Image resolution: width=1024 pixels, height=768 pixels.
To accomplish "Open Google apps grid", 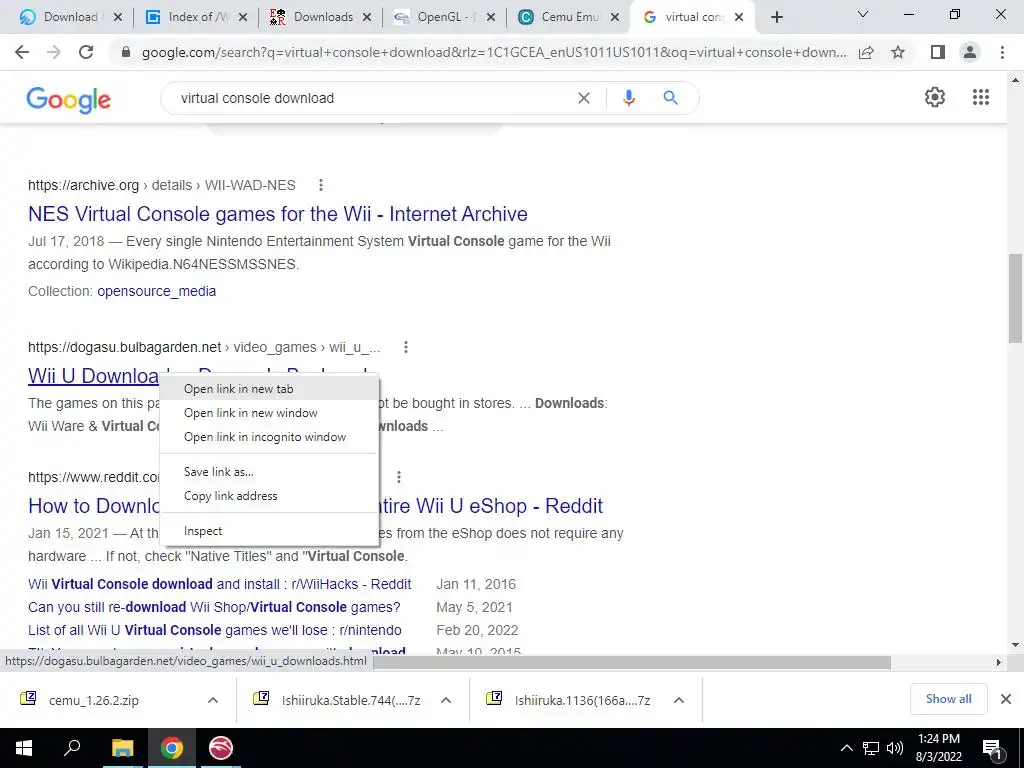I will (981, 97).
